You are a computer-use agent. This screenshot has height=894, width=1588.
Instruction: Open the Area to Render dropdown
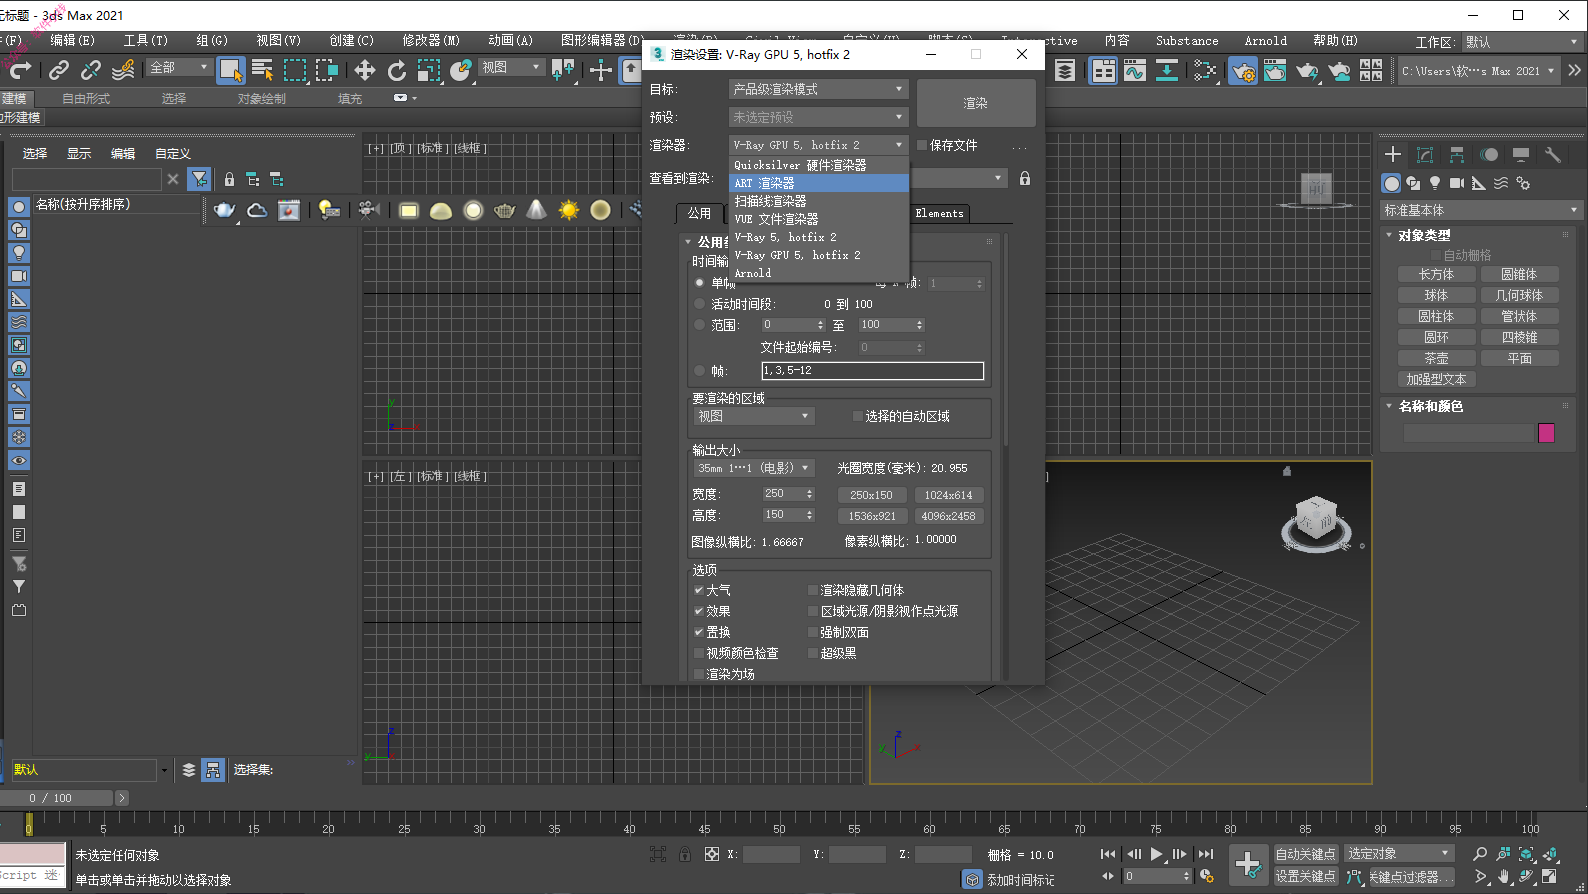[754, 416]
